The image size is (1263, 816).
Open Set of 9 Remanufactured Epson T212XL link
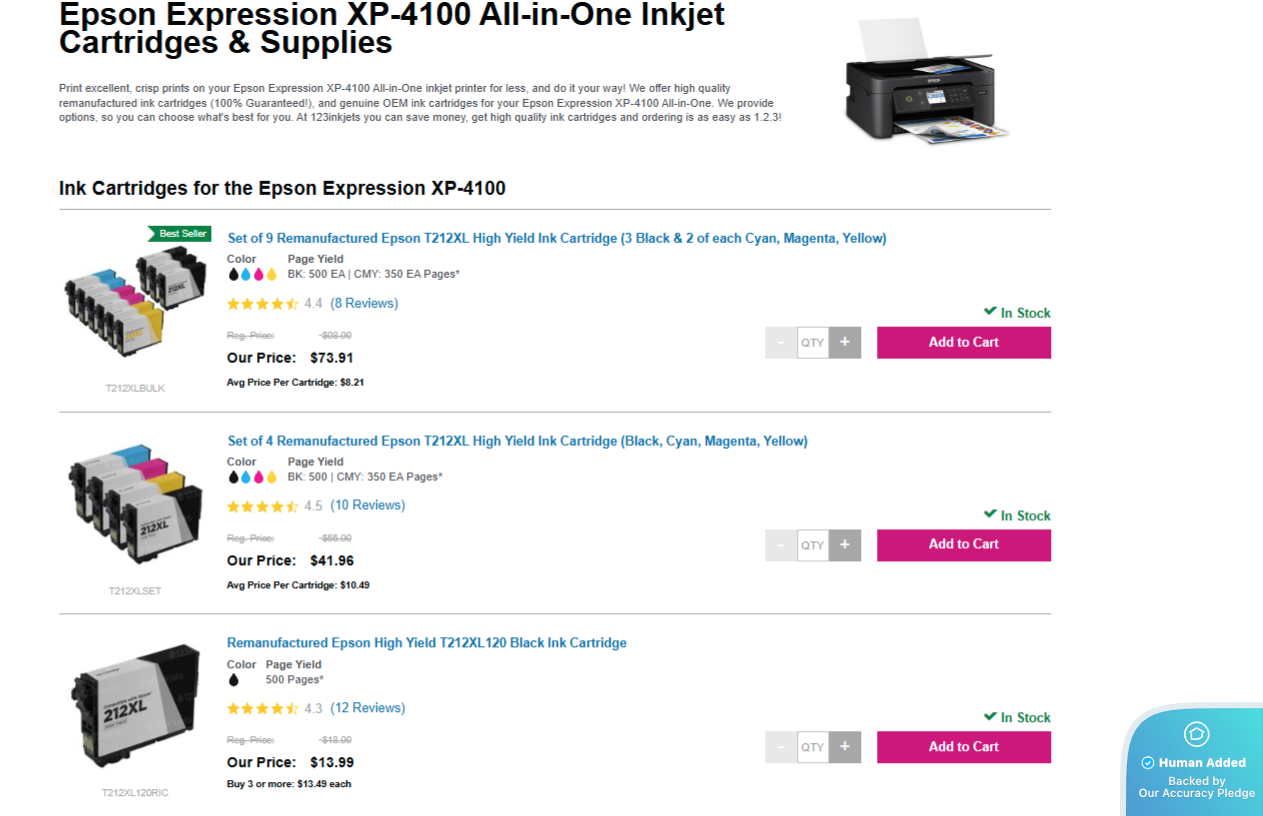557,238
